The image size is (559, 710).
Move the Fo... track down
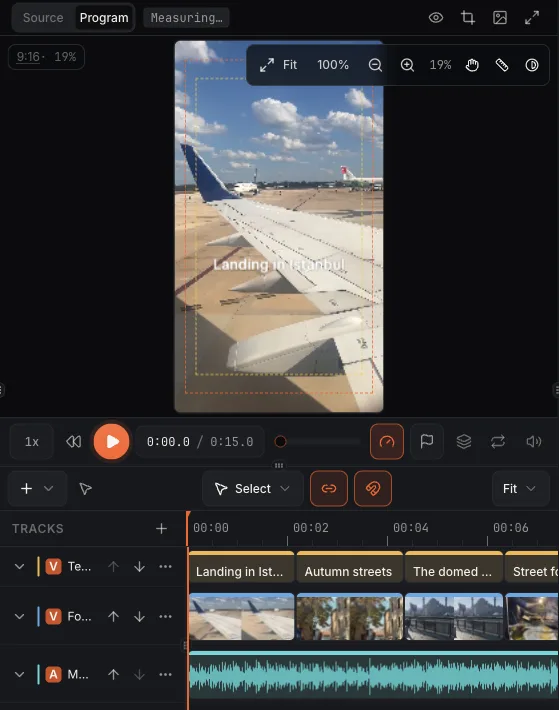pyautogui.click(x=139, y=616)
